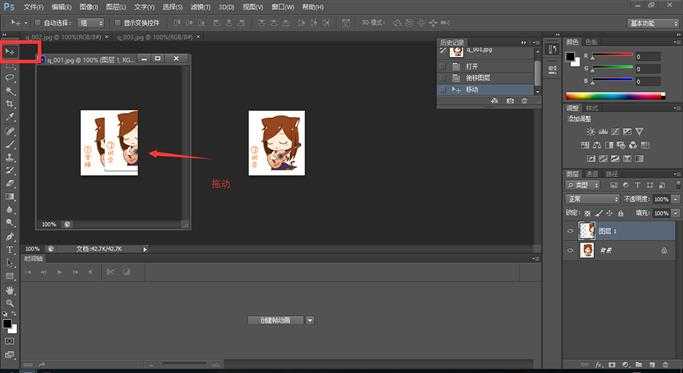Add a Channel Mixer adjustment
Viewport: 683px width, 373px height.
633,145
